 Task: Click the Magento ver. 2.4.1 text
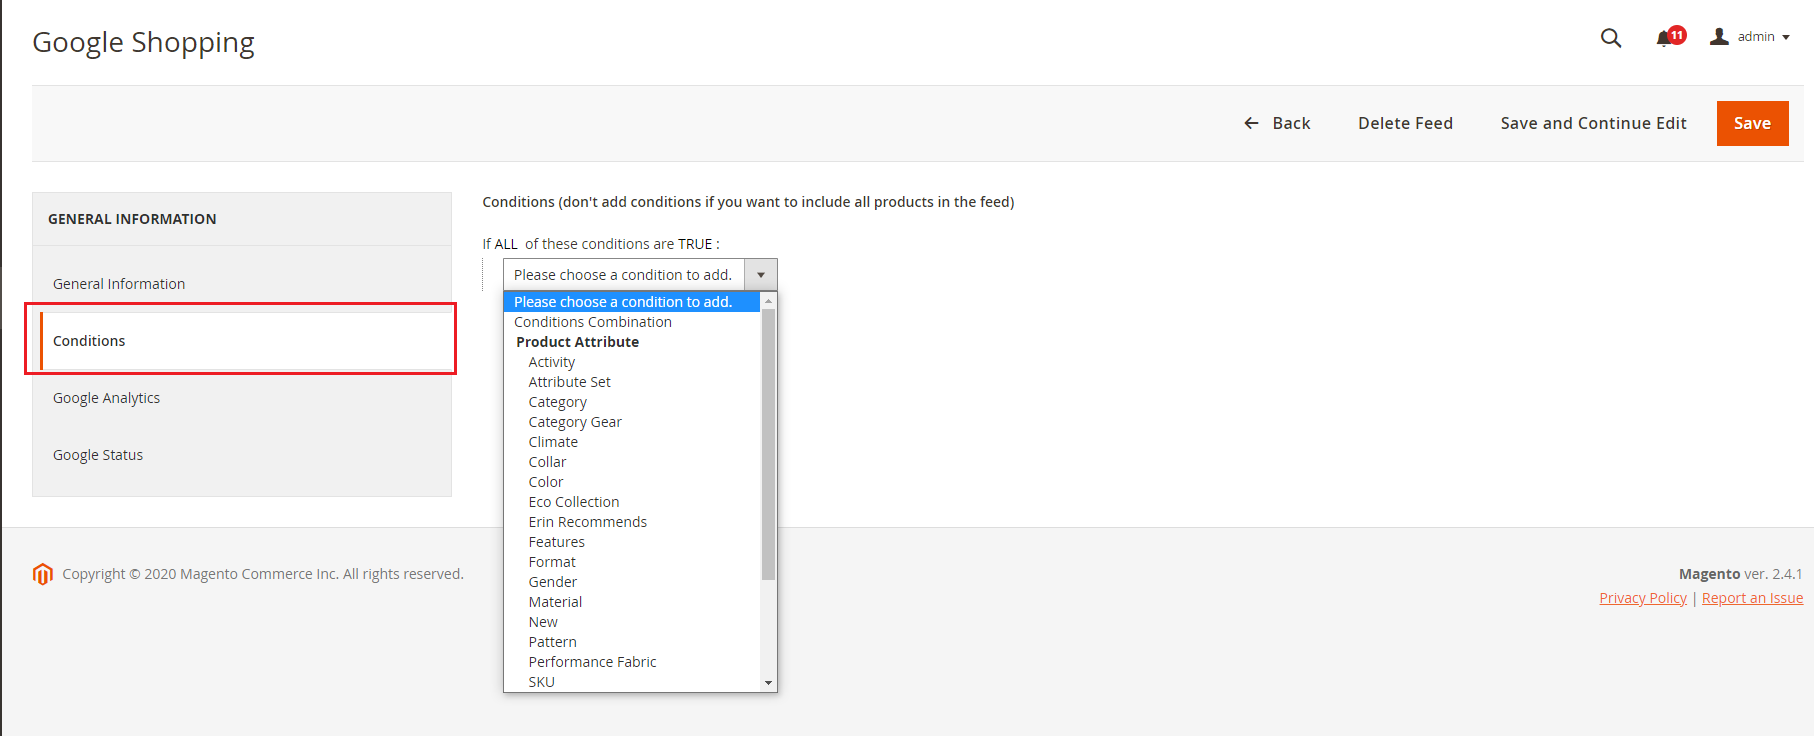click(1740, 574)
